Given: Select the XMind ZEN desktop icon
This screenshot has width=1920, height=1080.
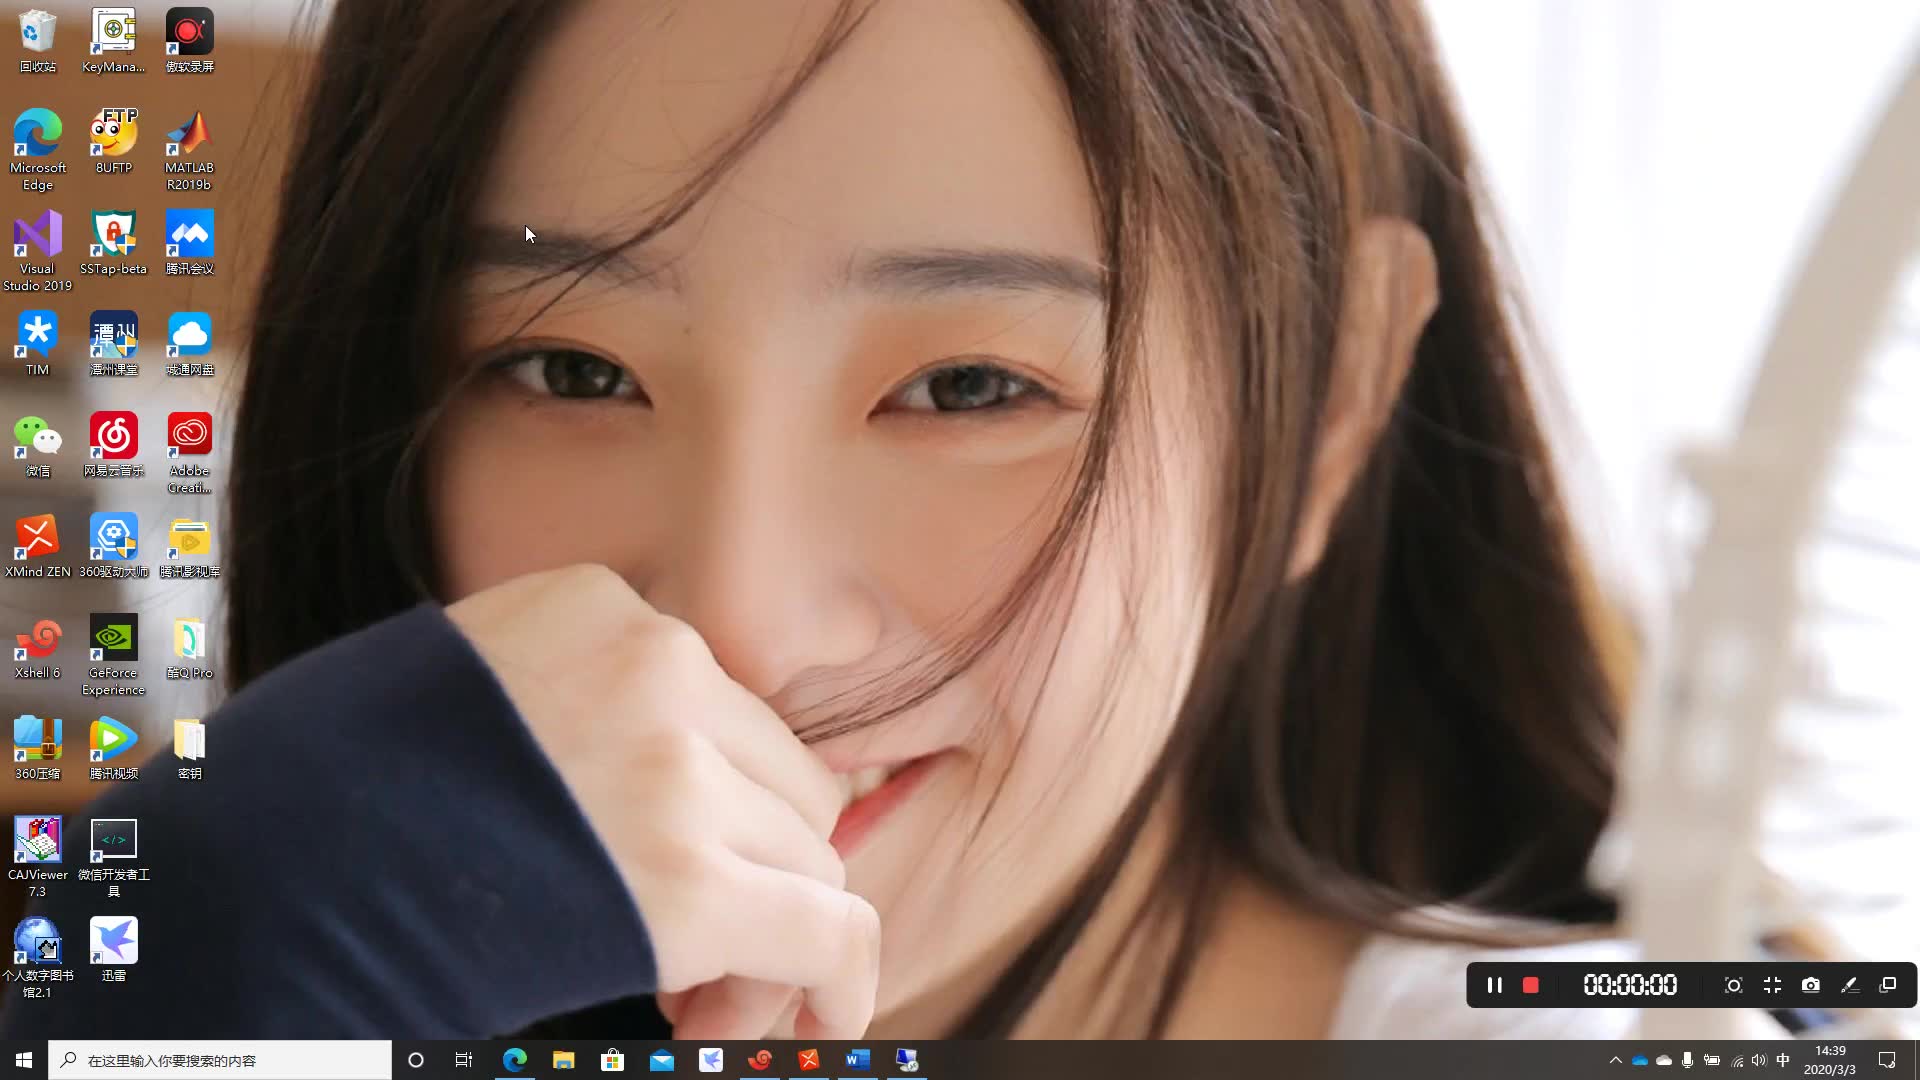Looking at the screenshot, I should click(x=37, y=545).
